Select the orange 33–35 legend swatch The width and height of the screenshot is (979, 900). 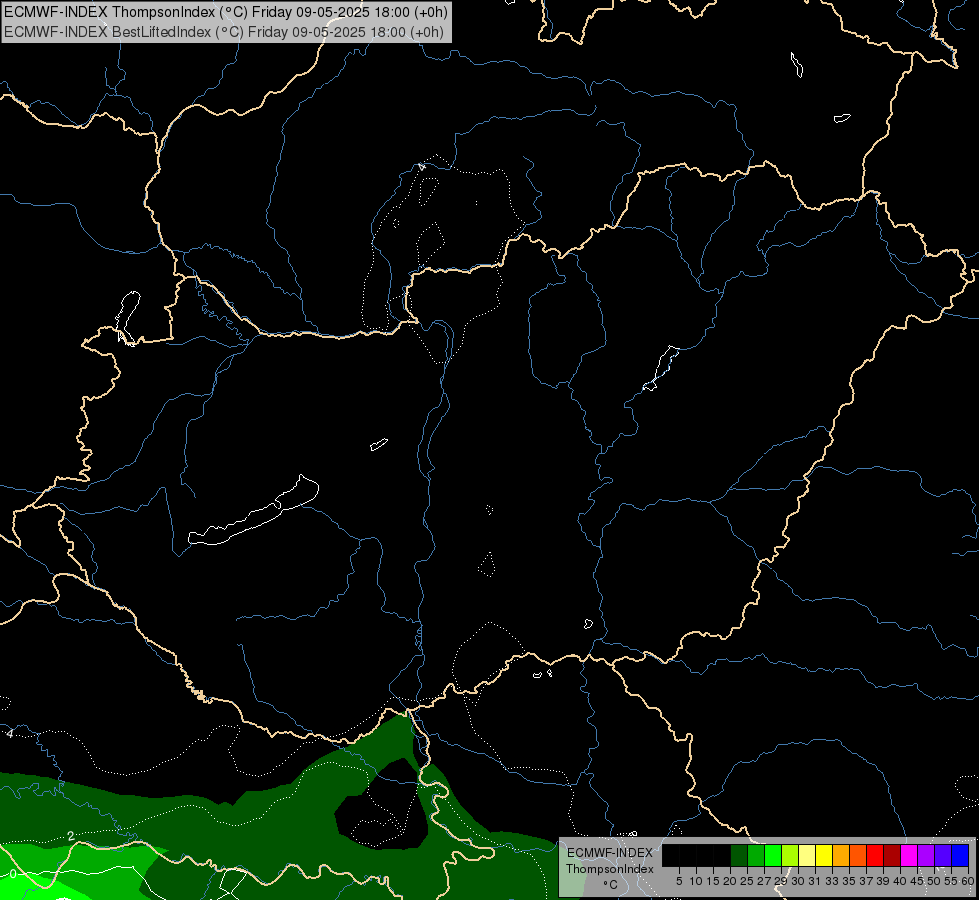pos(841,855)
